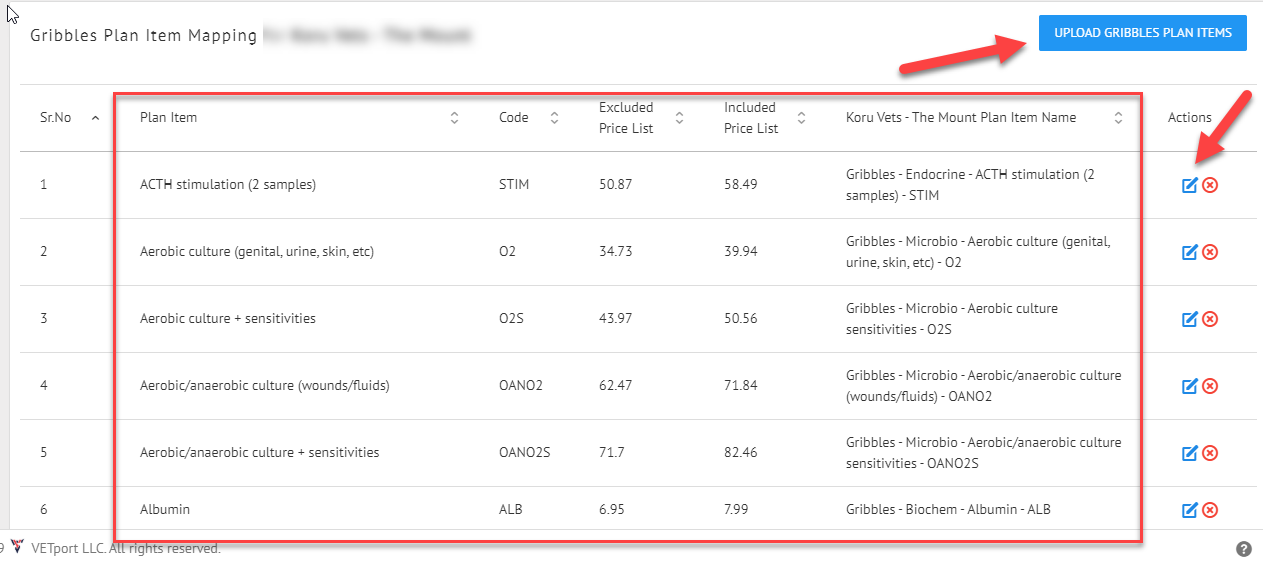Sort by Code column arrows
1263x563 pixels.
pos(554,118)
